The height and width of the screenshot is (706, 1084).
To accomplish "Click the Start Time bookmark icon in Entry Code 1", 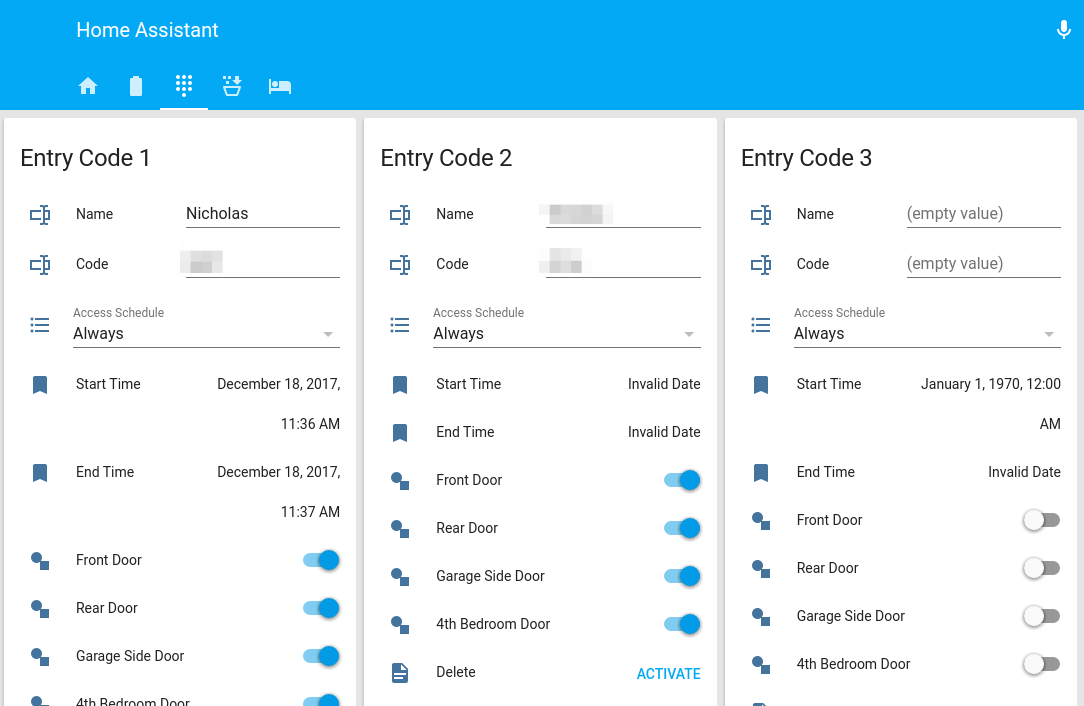I will (40, 384).
